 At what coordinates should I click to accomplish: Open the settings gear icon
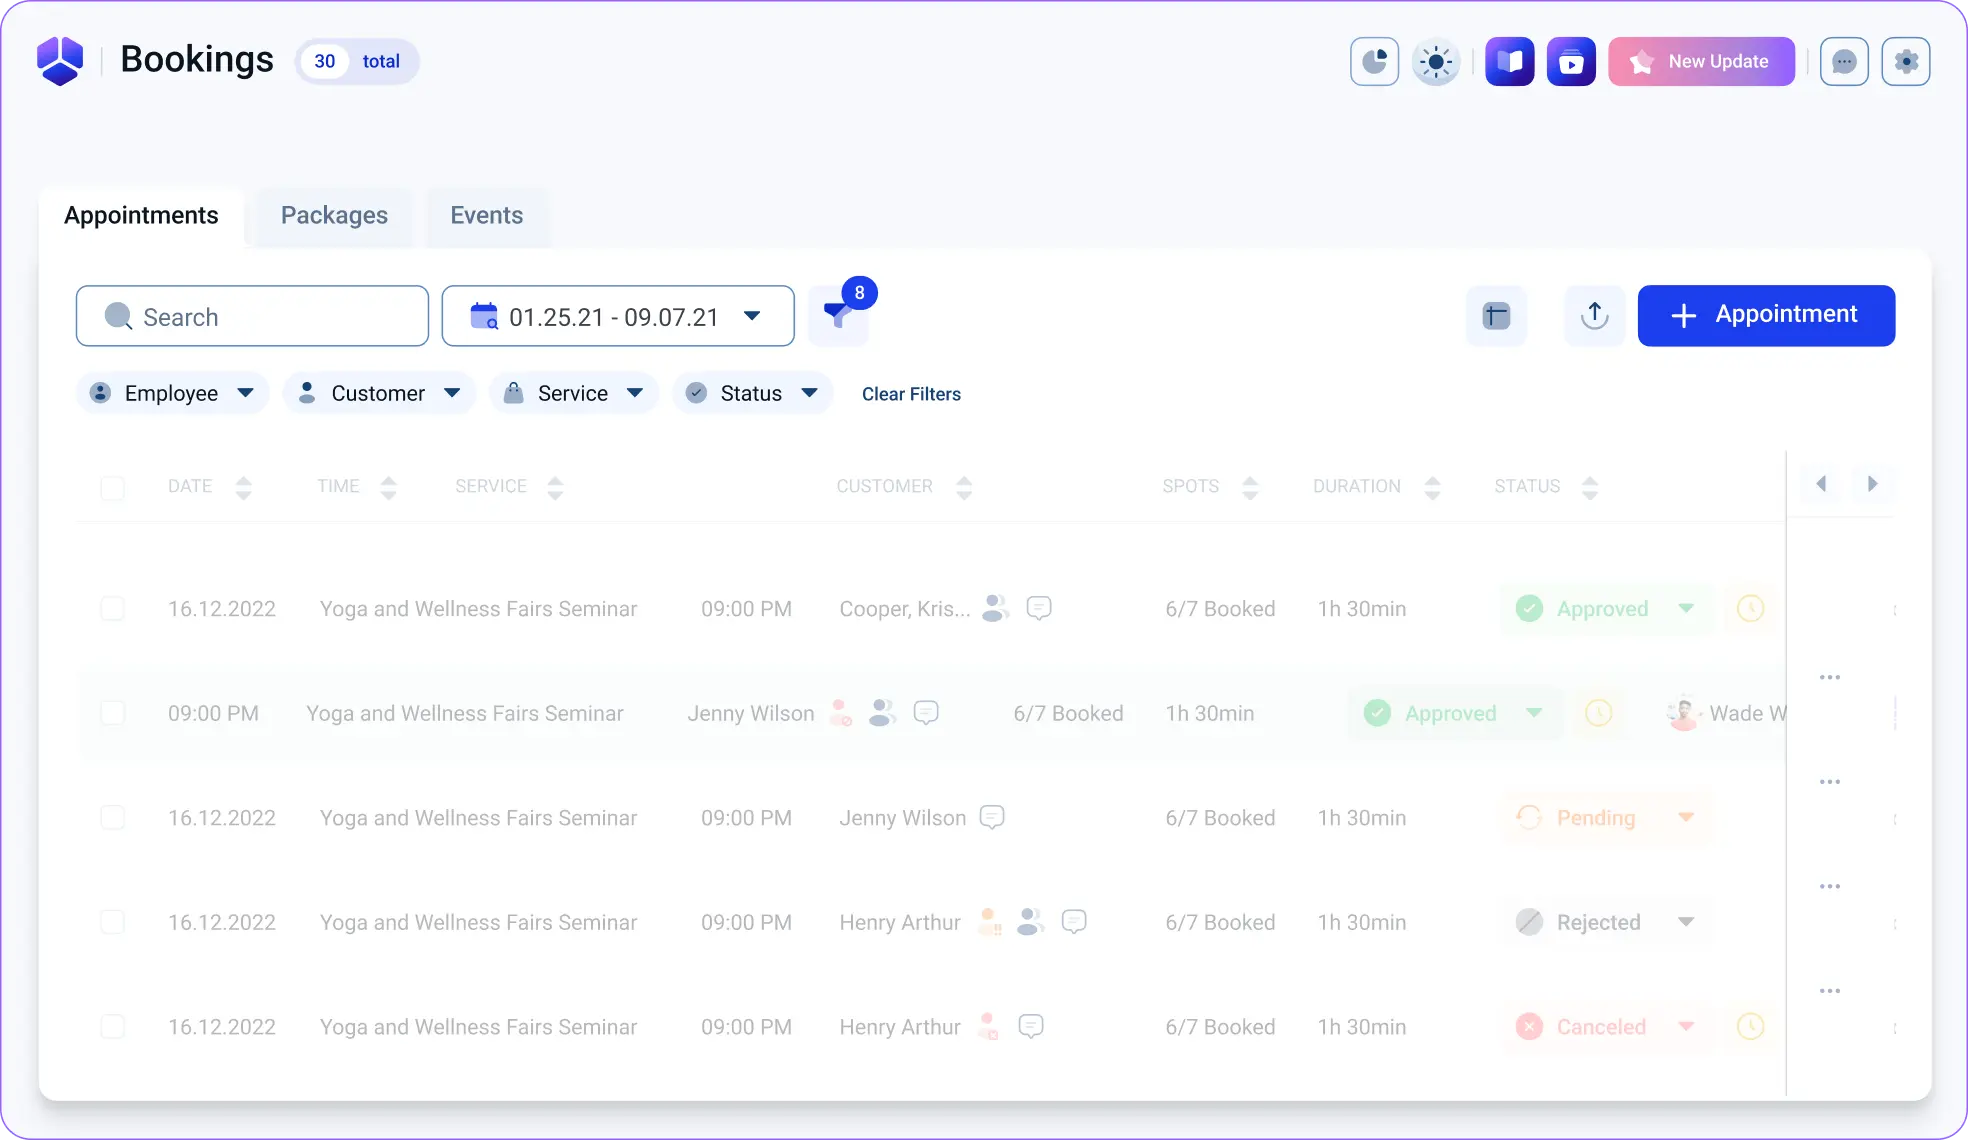coord(1906,62)
